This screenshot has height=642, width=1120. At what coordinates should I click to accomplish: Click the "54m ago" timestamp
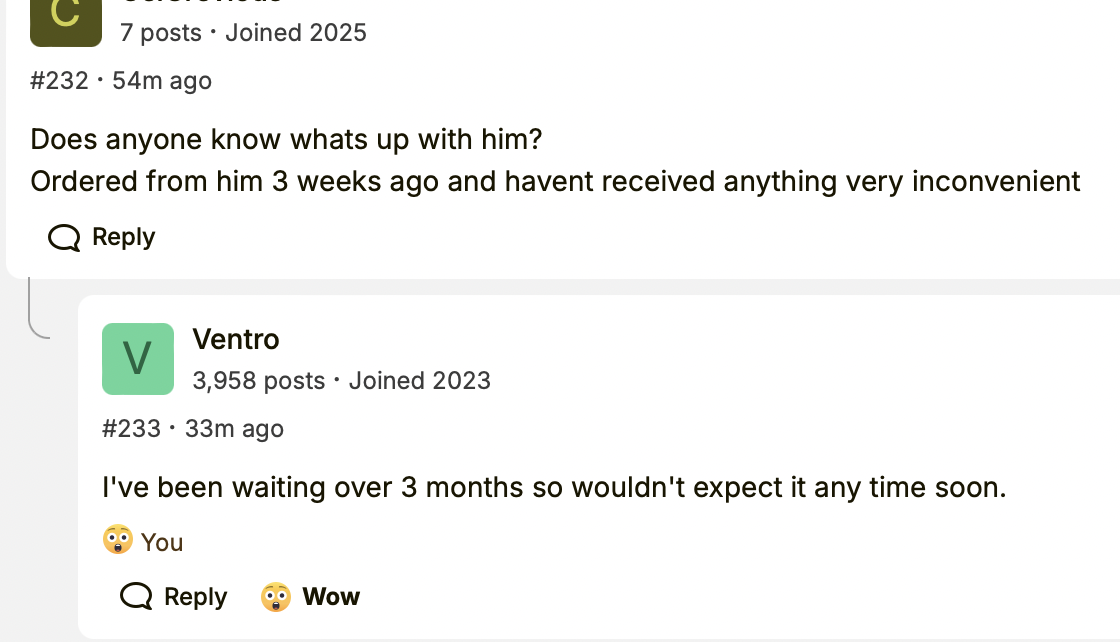(x=162, y=80)
